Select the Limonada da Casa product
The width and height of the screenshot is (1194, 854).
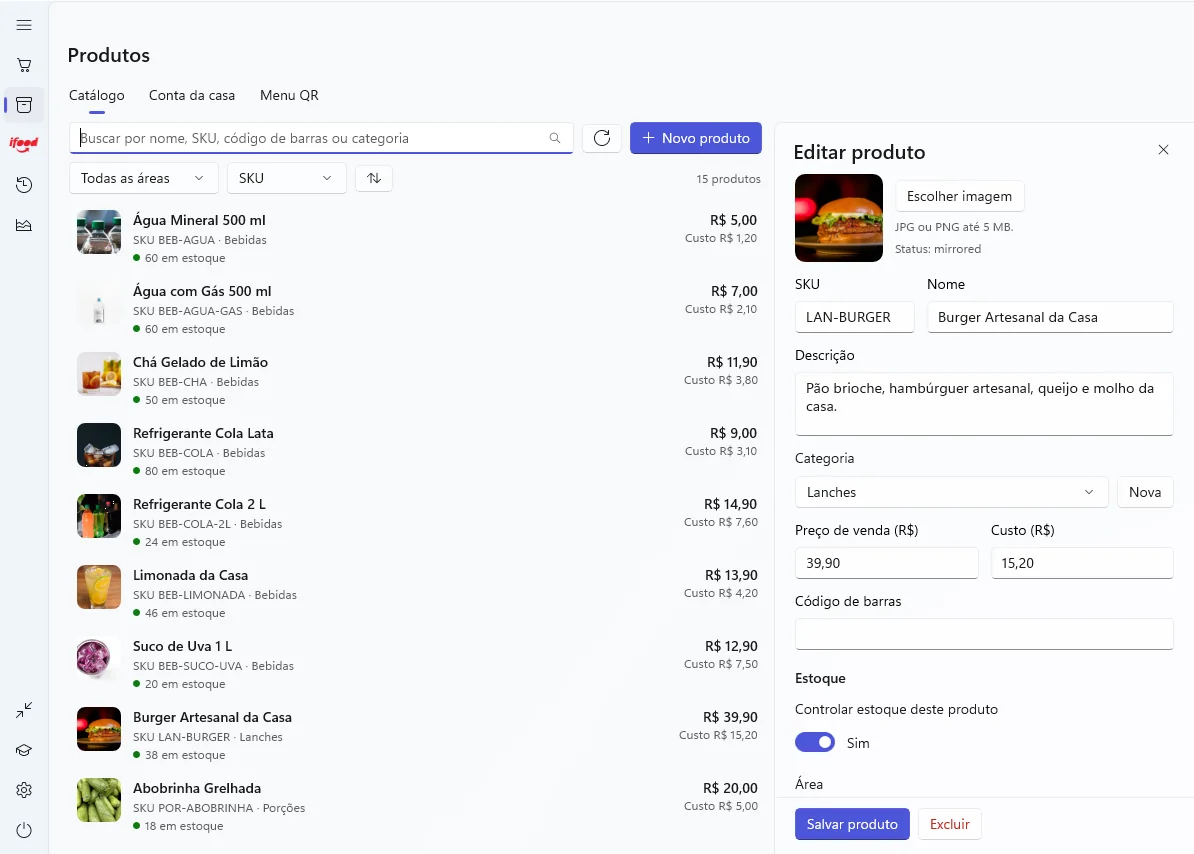coord(417,593)
